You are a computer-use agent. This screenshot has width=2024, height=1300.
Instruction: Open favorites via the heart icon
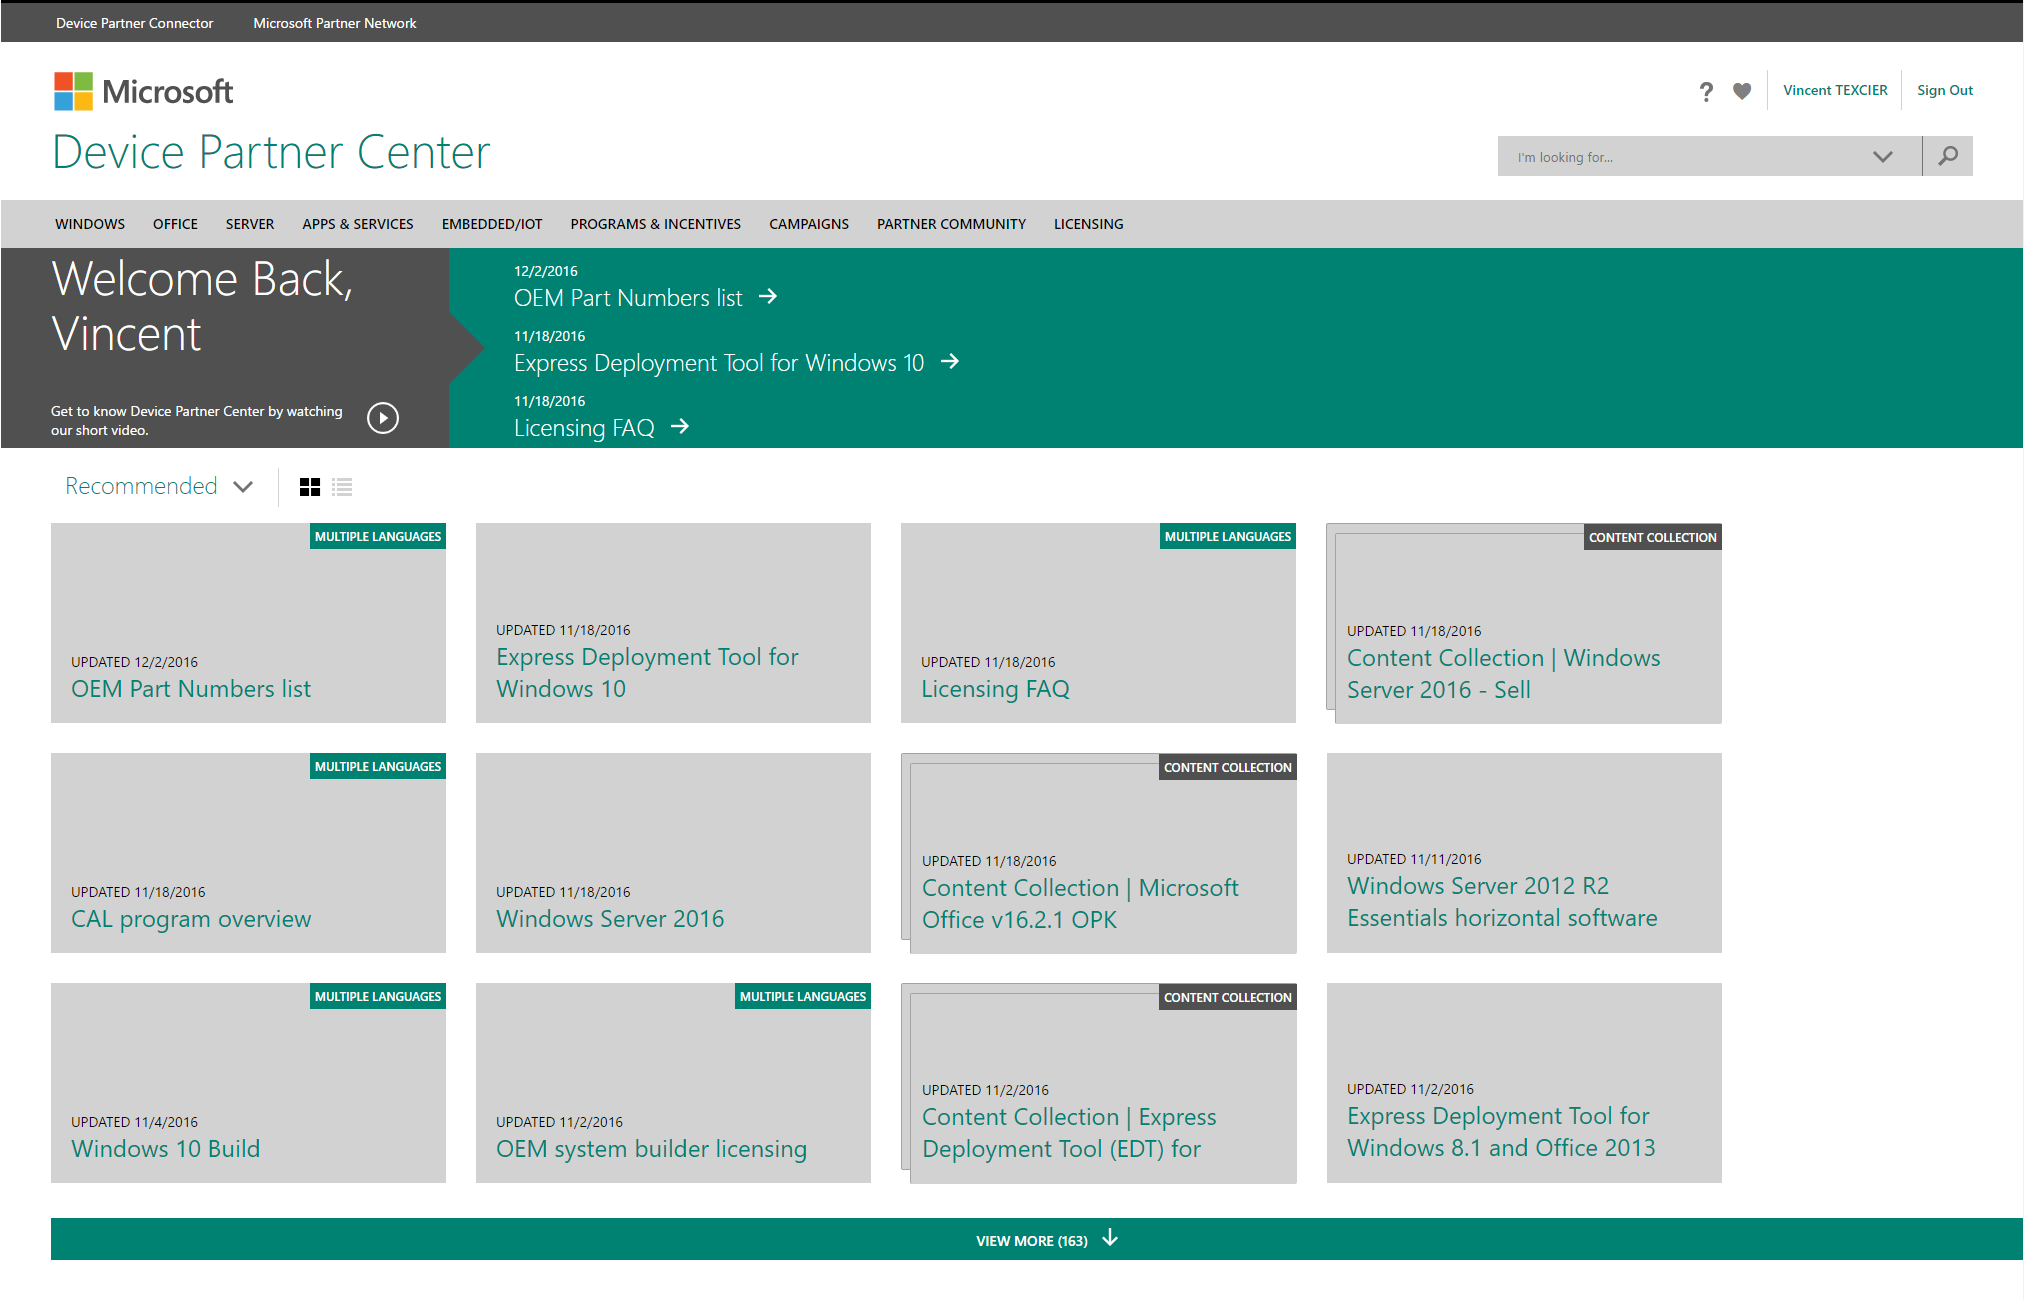tap(1742, 91)
